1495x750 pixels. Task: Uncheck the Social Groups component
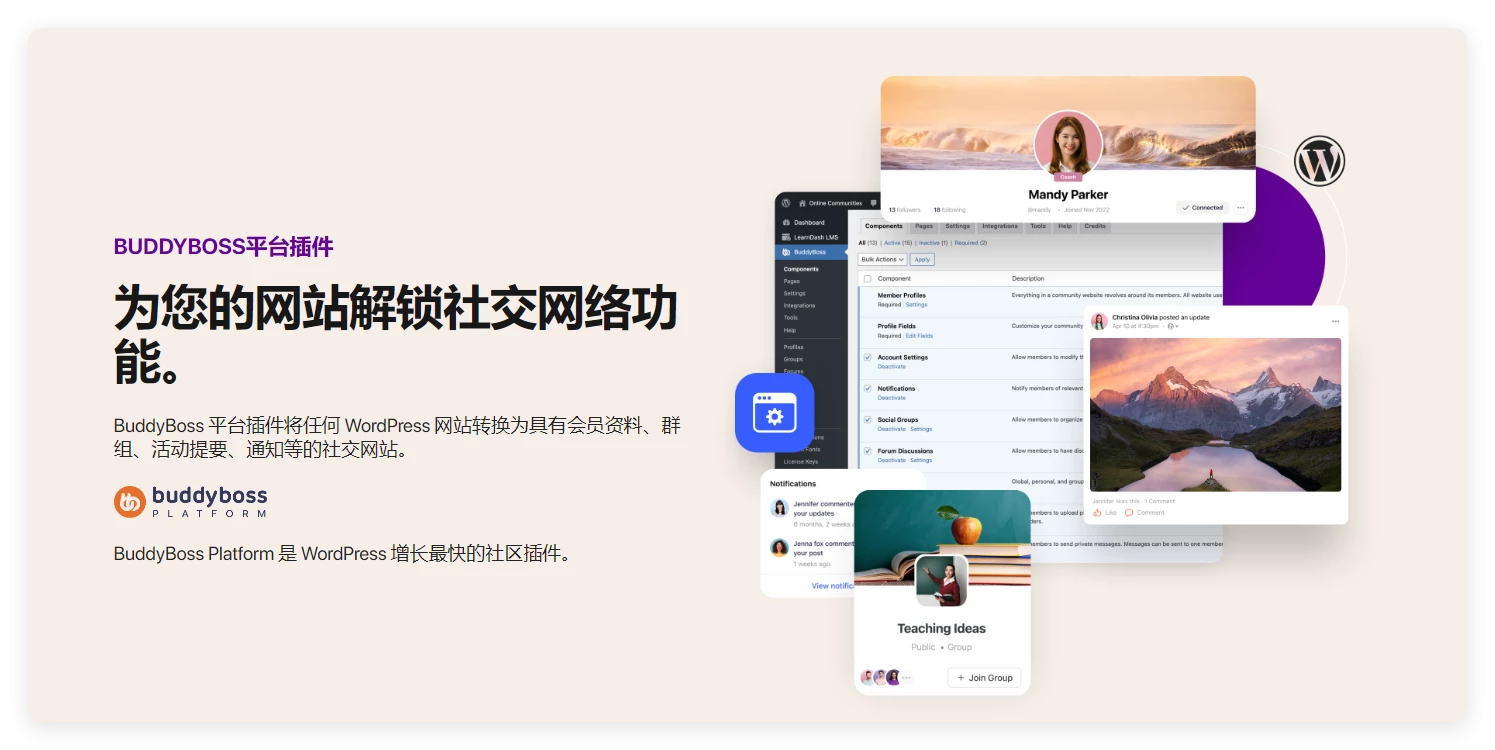coord(867,420)
